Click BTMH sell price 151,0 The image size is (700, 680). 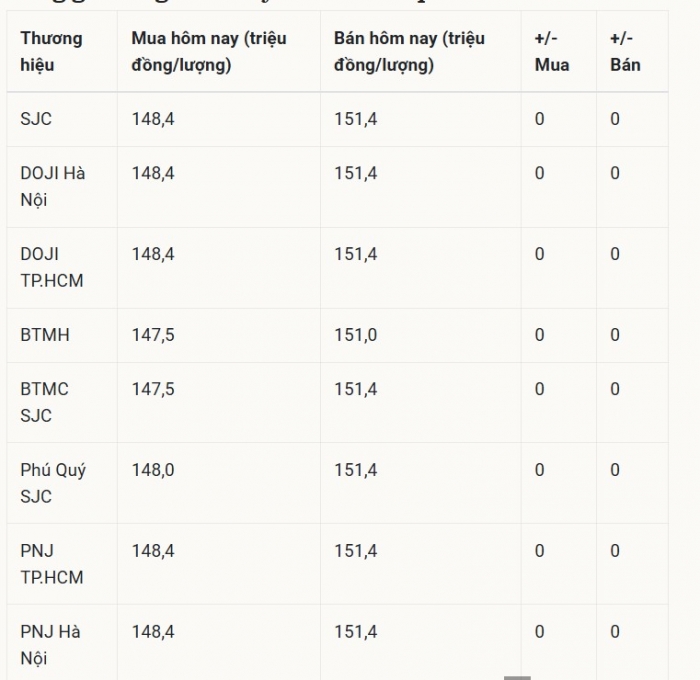(x=356, y=335)
